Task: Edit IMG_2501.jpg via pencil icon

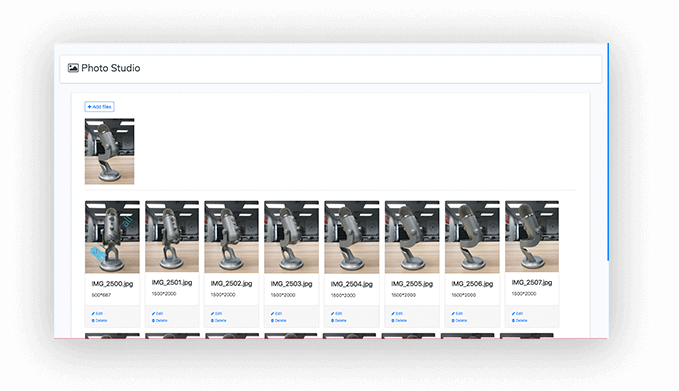Action: (153, 313)
